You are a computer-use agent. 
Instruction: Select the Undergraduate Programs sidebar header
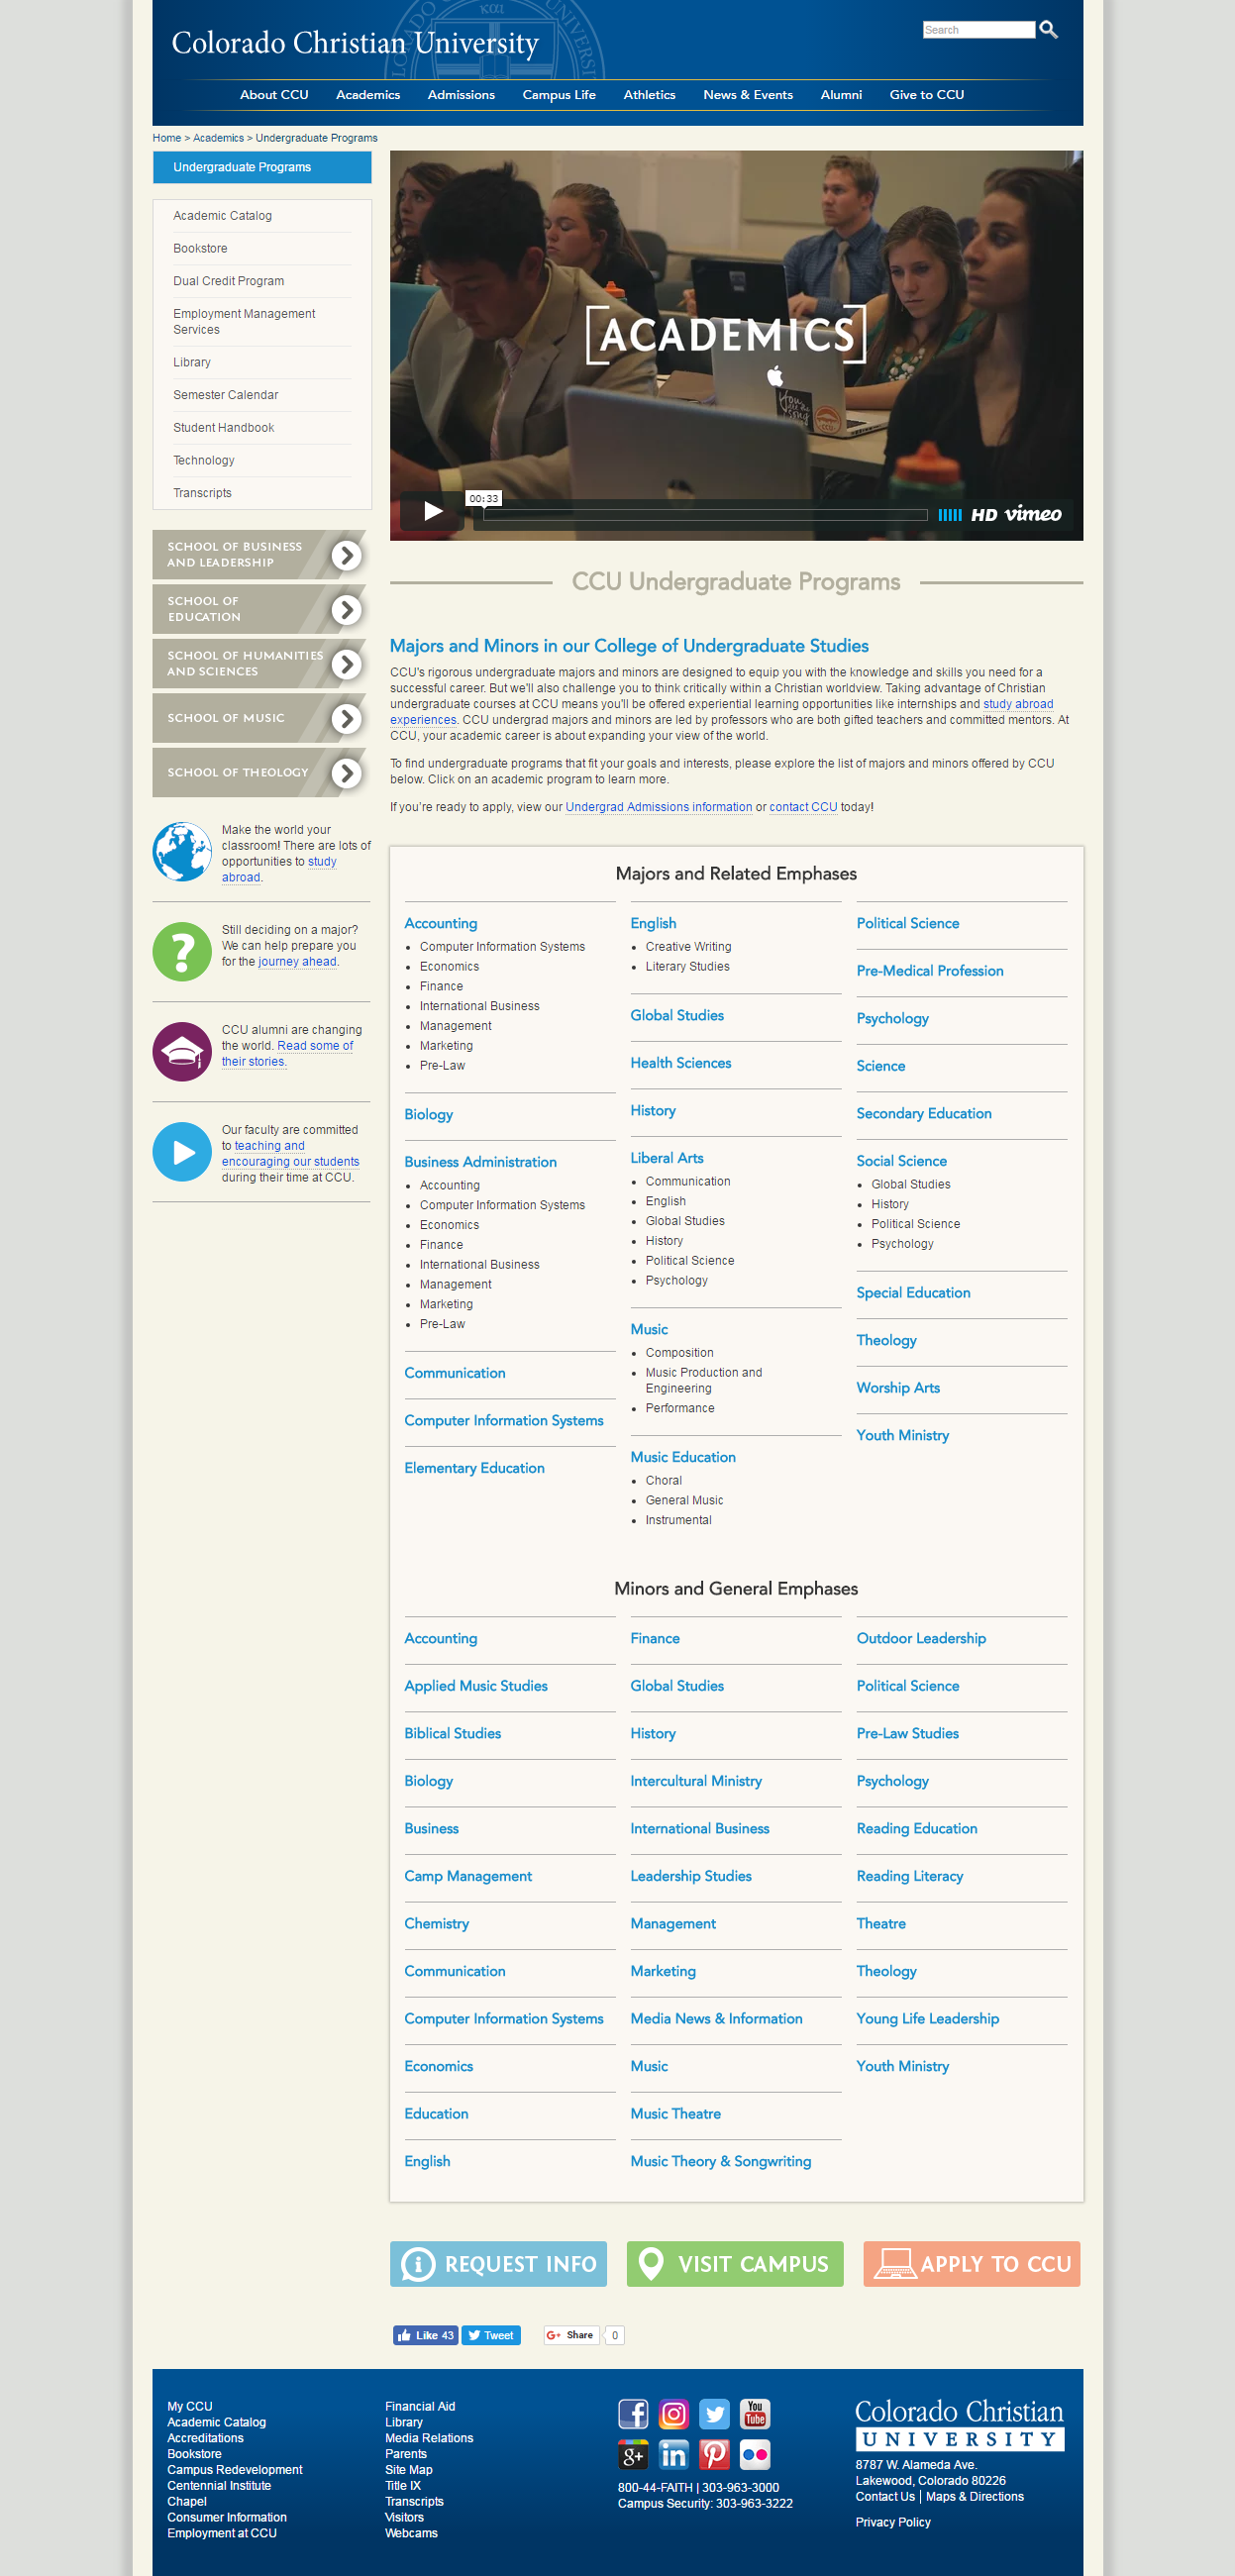(262, 167)
